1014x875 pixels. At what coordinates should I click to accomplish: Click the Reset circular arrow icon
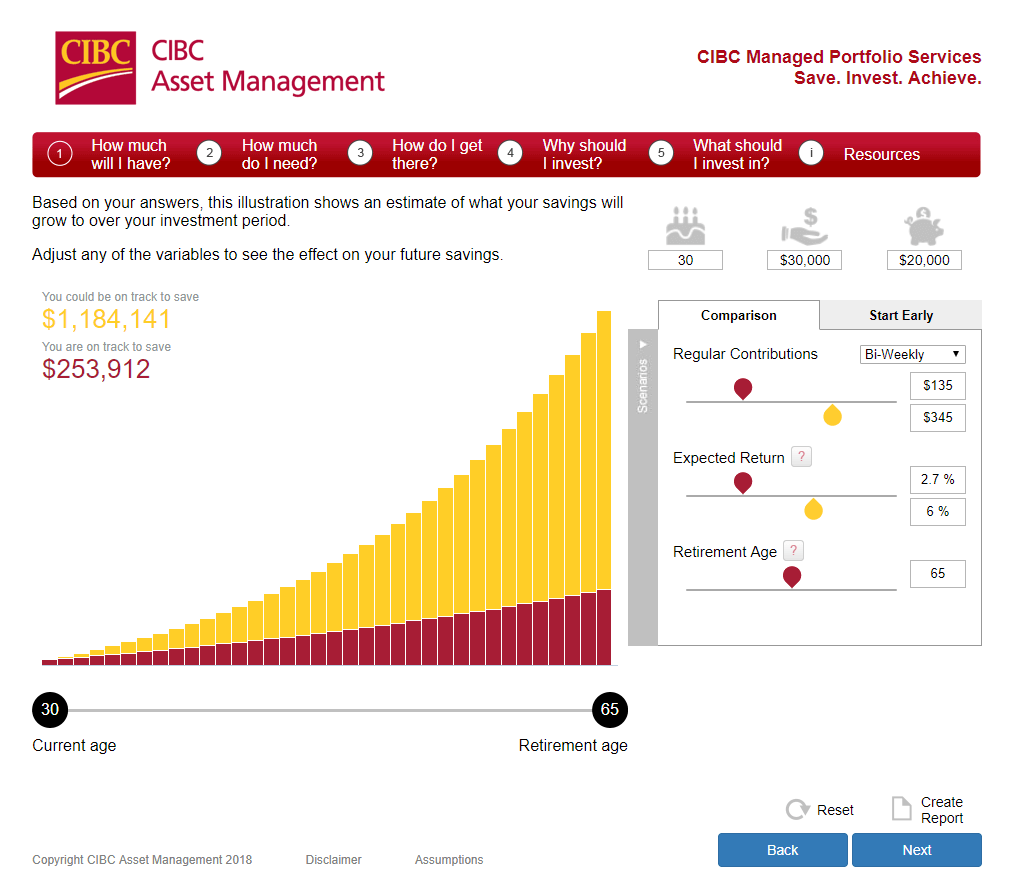coord(798,809)
